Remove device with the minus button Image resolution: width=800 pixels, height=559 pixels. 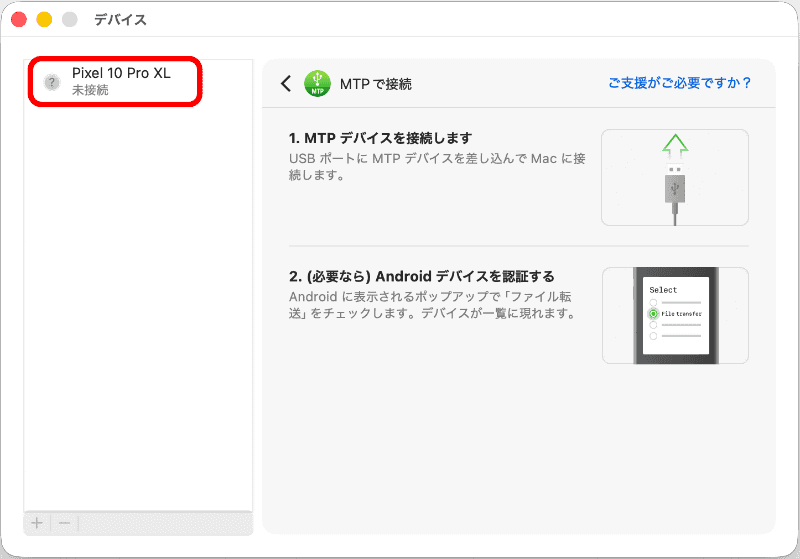pyautogui.click(x=64, y=523)
